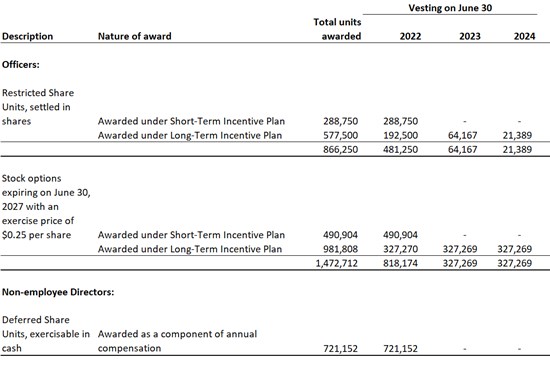
Task: Click the 818,174 stock options 2022 subtotal
Action: [400, 263]
